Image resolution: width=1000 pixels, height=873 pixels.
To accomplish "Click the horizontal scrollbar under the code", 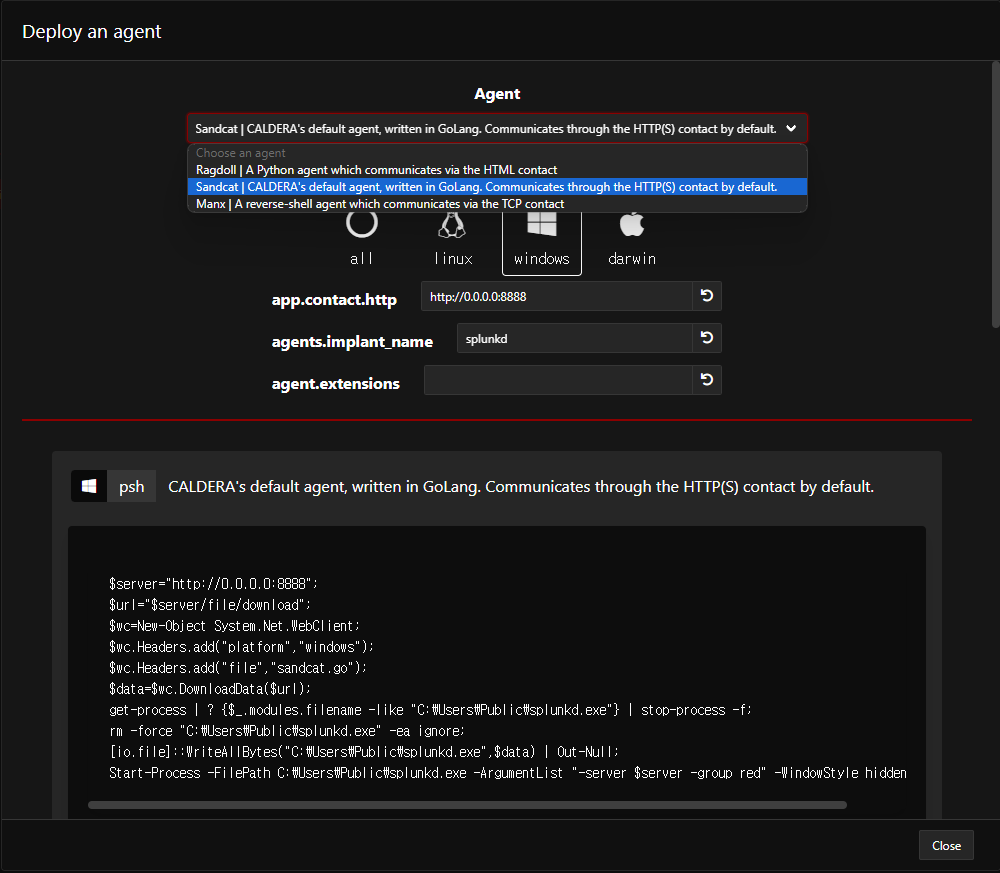I will [x=467, y=805].
